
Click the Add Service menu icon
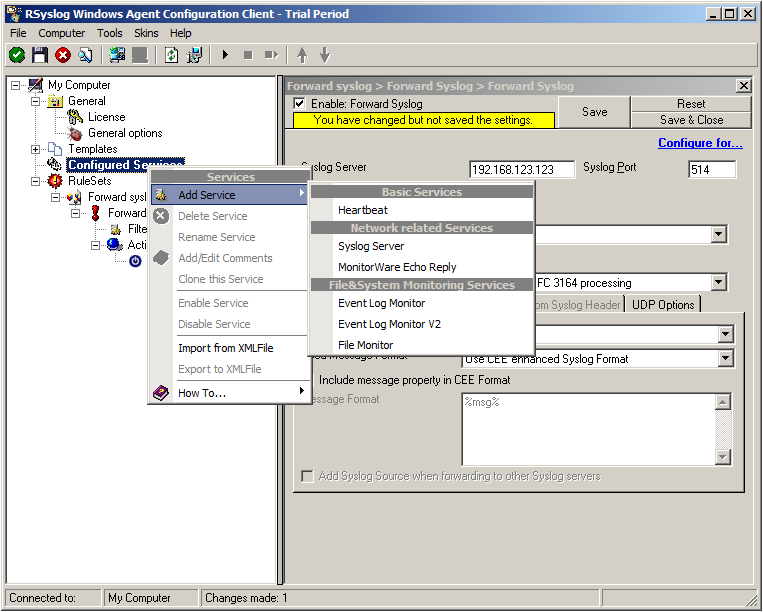click(x=161, y=195)
